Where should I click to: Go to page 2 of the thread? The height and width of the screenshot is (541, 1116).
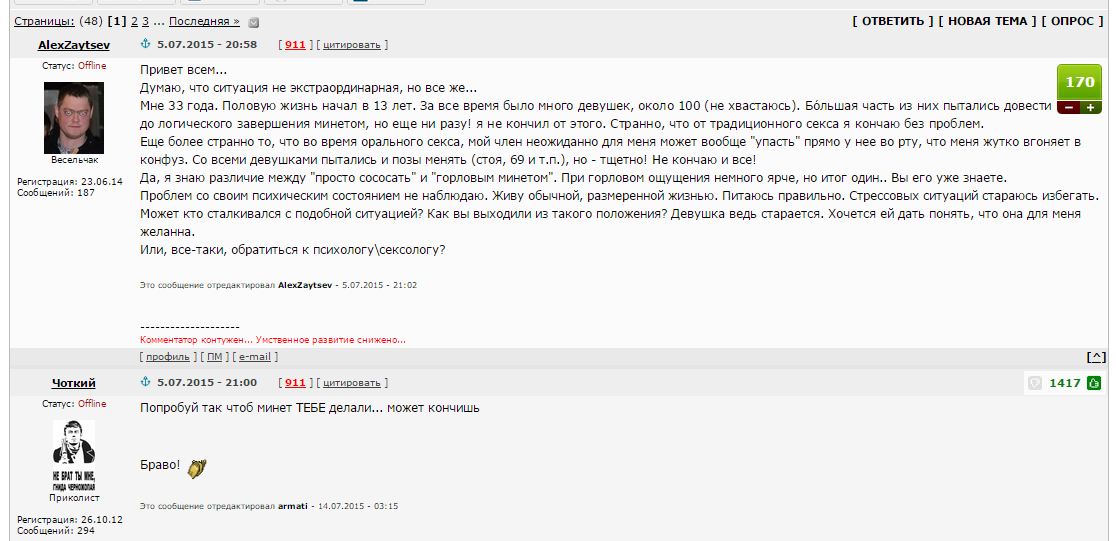tap(135, 21)
